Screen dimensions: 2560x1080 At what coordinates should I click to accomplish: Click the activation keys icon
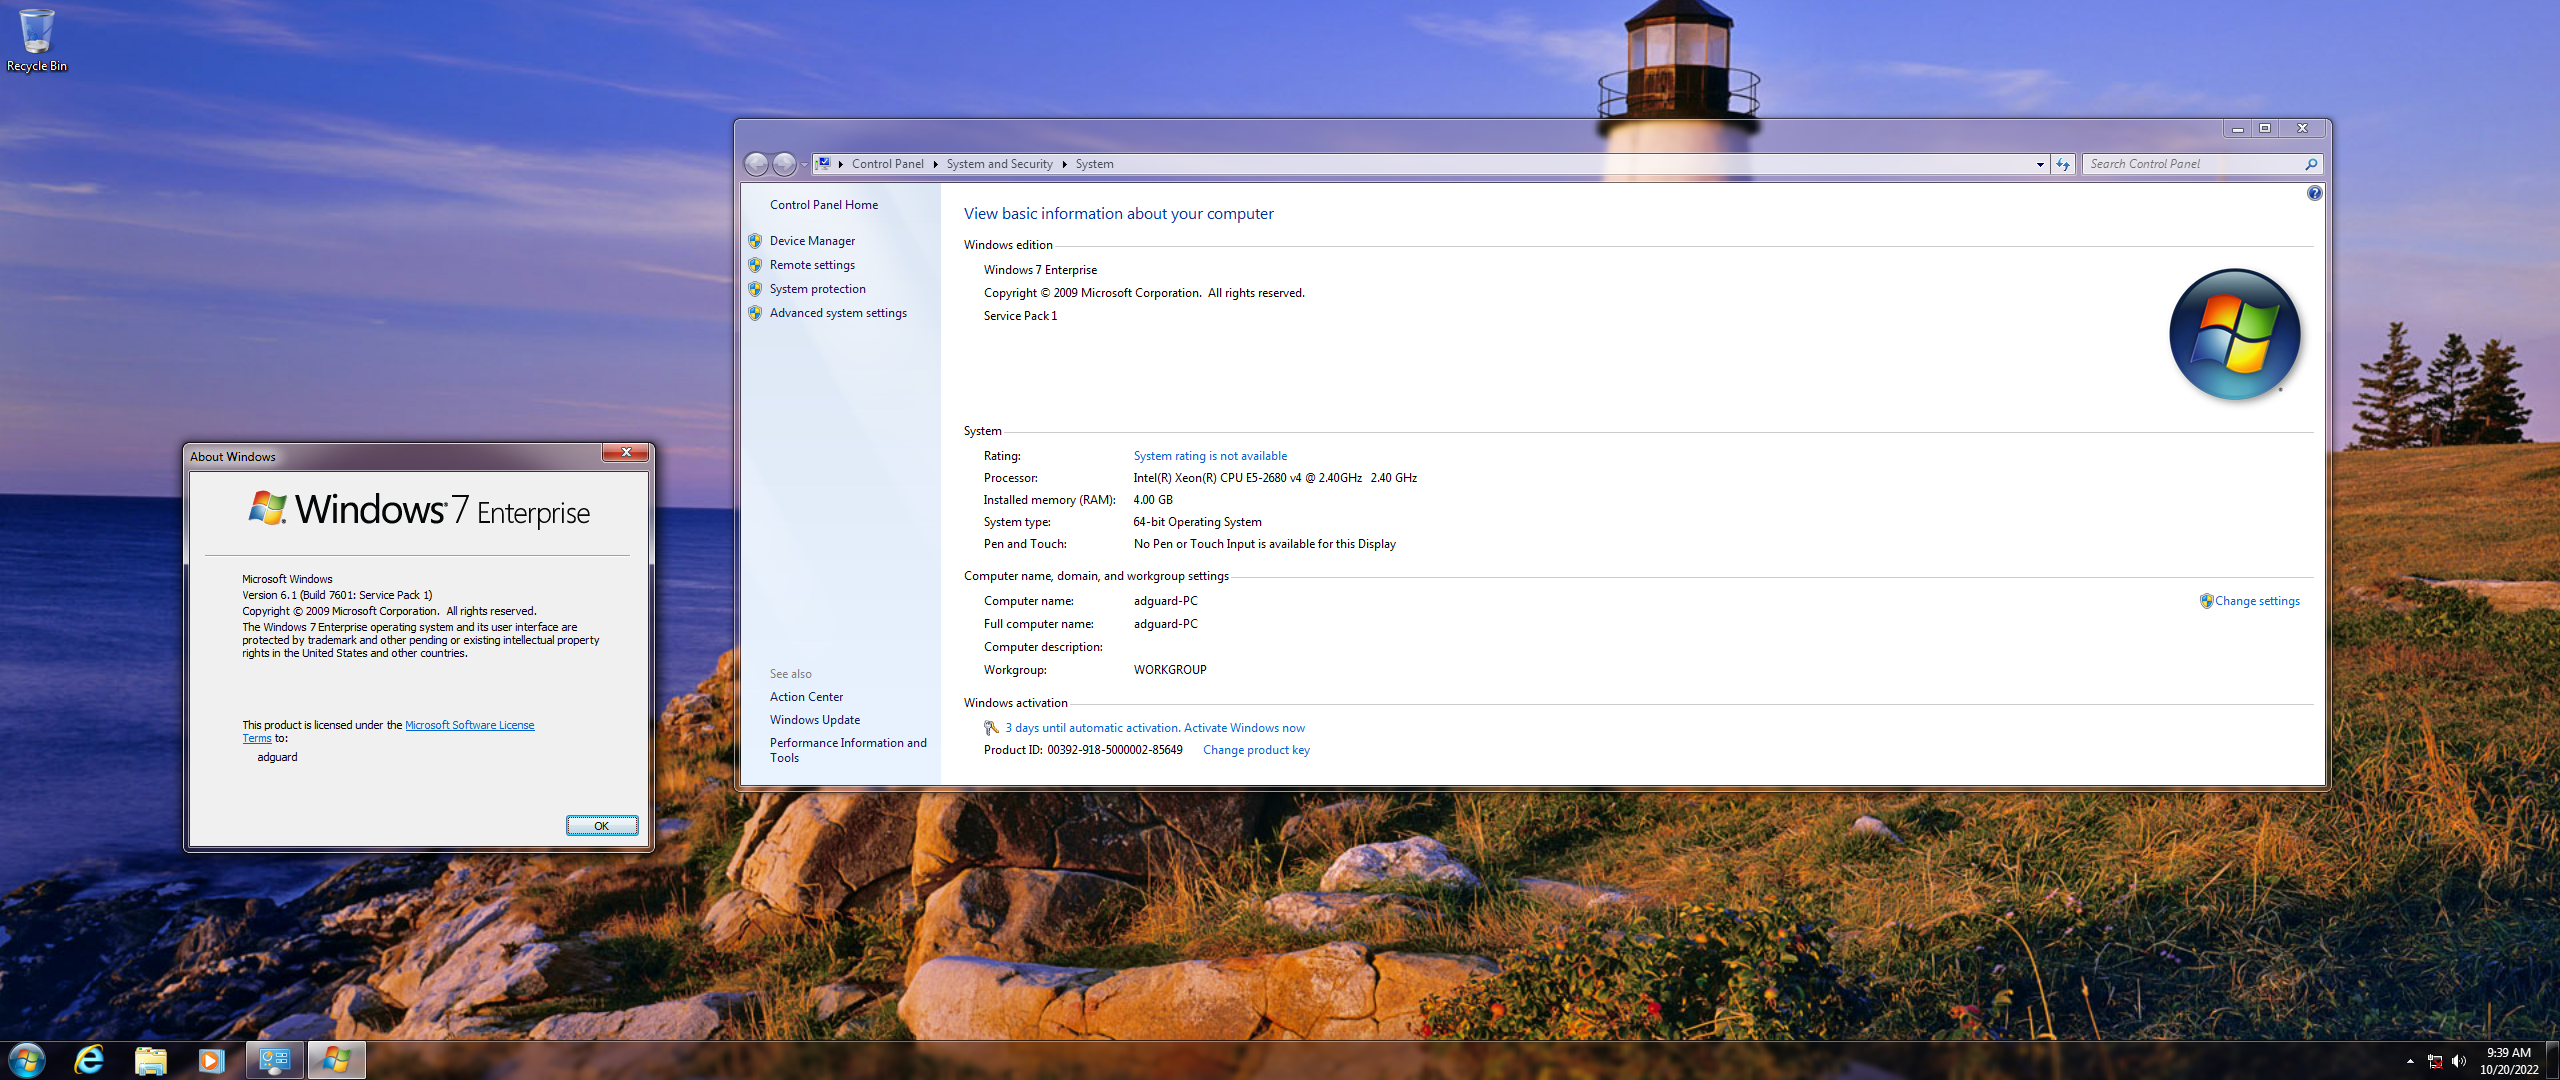(x=991, y=728)
